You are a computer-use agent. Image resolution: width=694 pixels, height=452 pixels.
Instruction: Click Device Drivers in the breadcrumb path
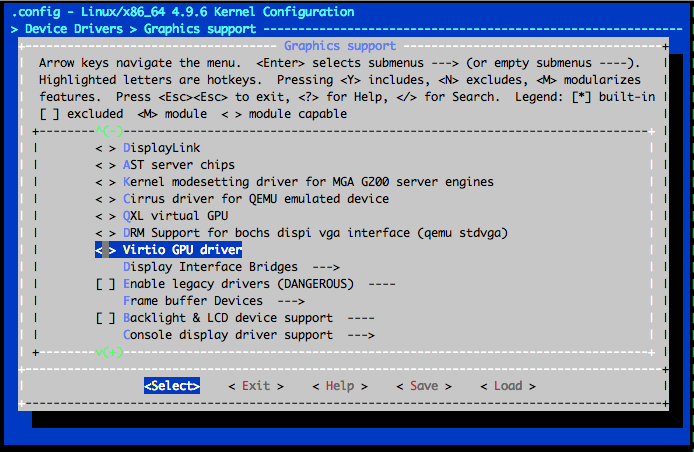(74, 29)
